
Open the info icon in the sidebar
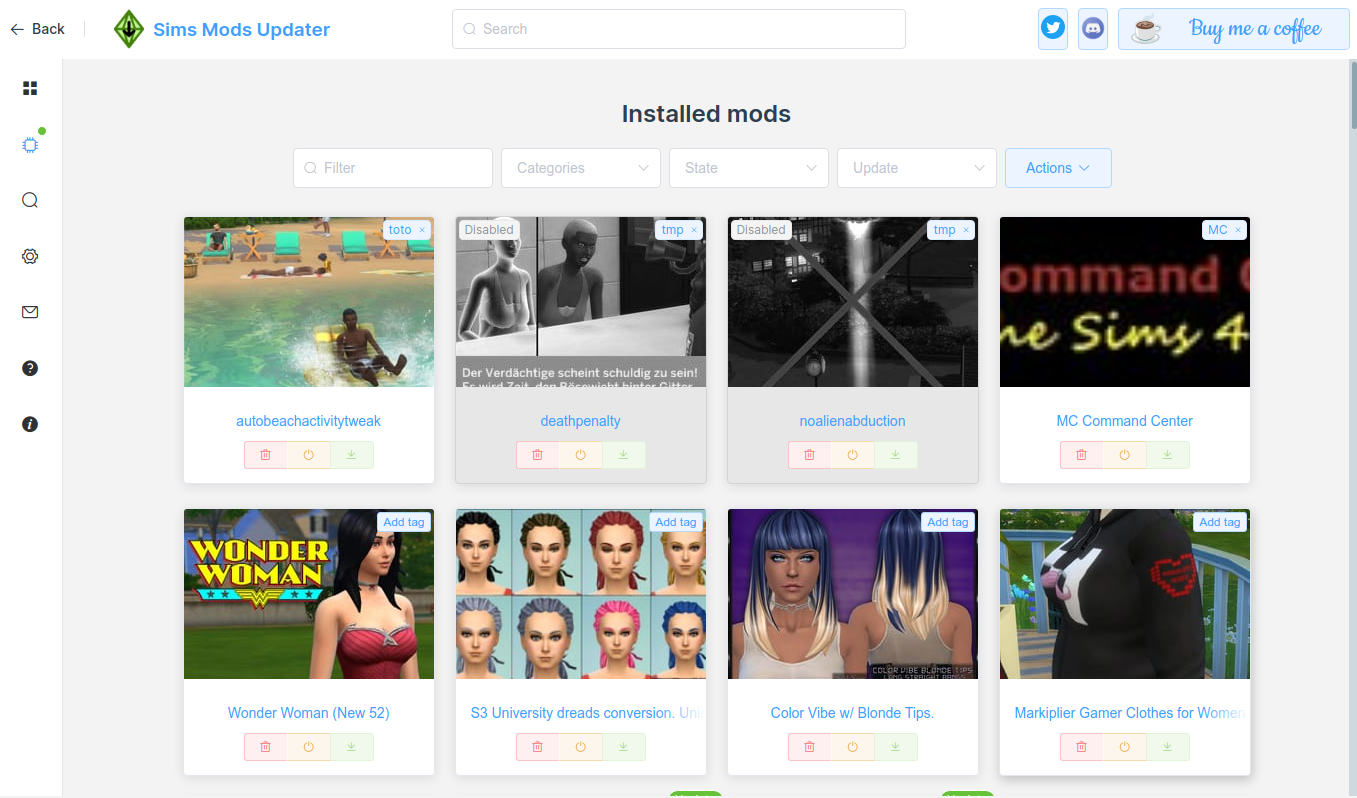(x=30, y=424)
